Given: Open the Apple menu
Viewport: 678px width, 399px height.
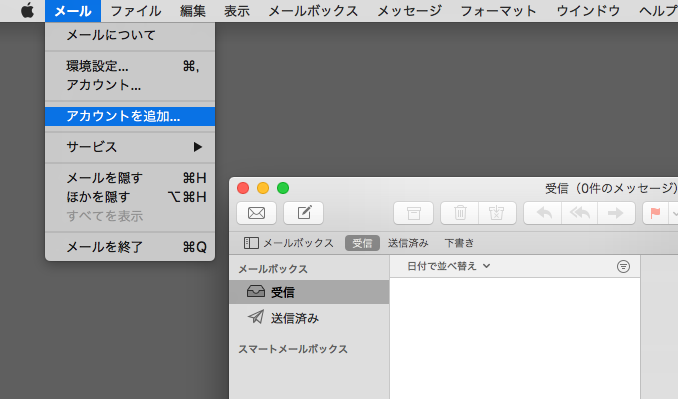Looking at the screenshot, I should point(27,10).
